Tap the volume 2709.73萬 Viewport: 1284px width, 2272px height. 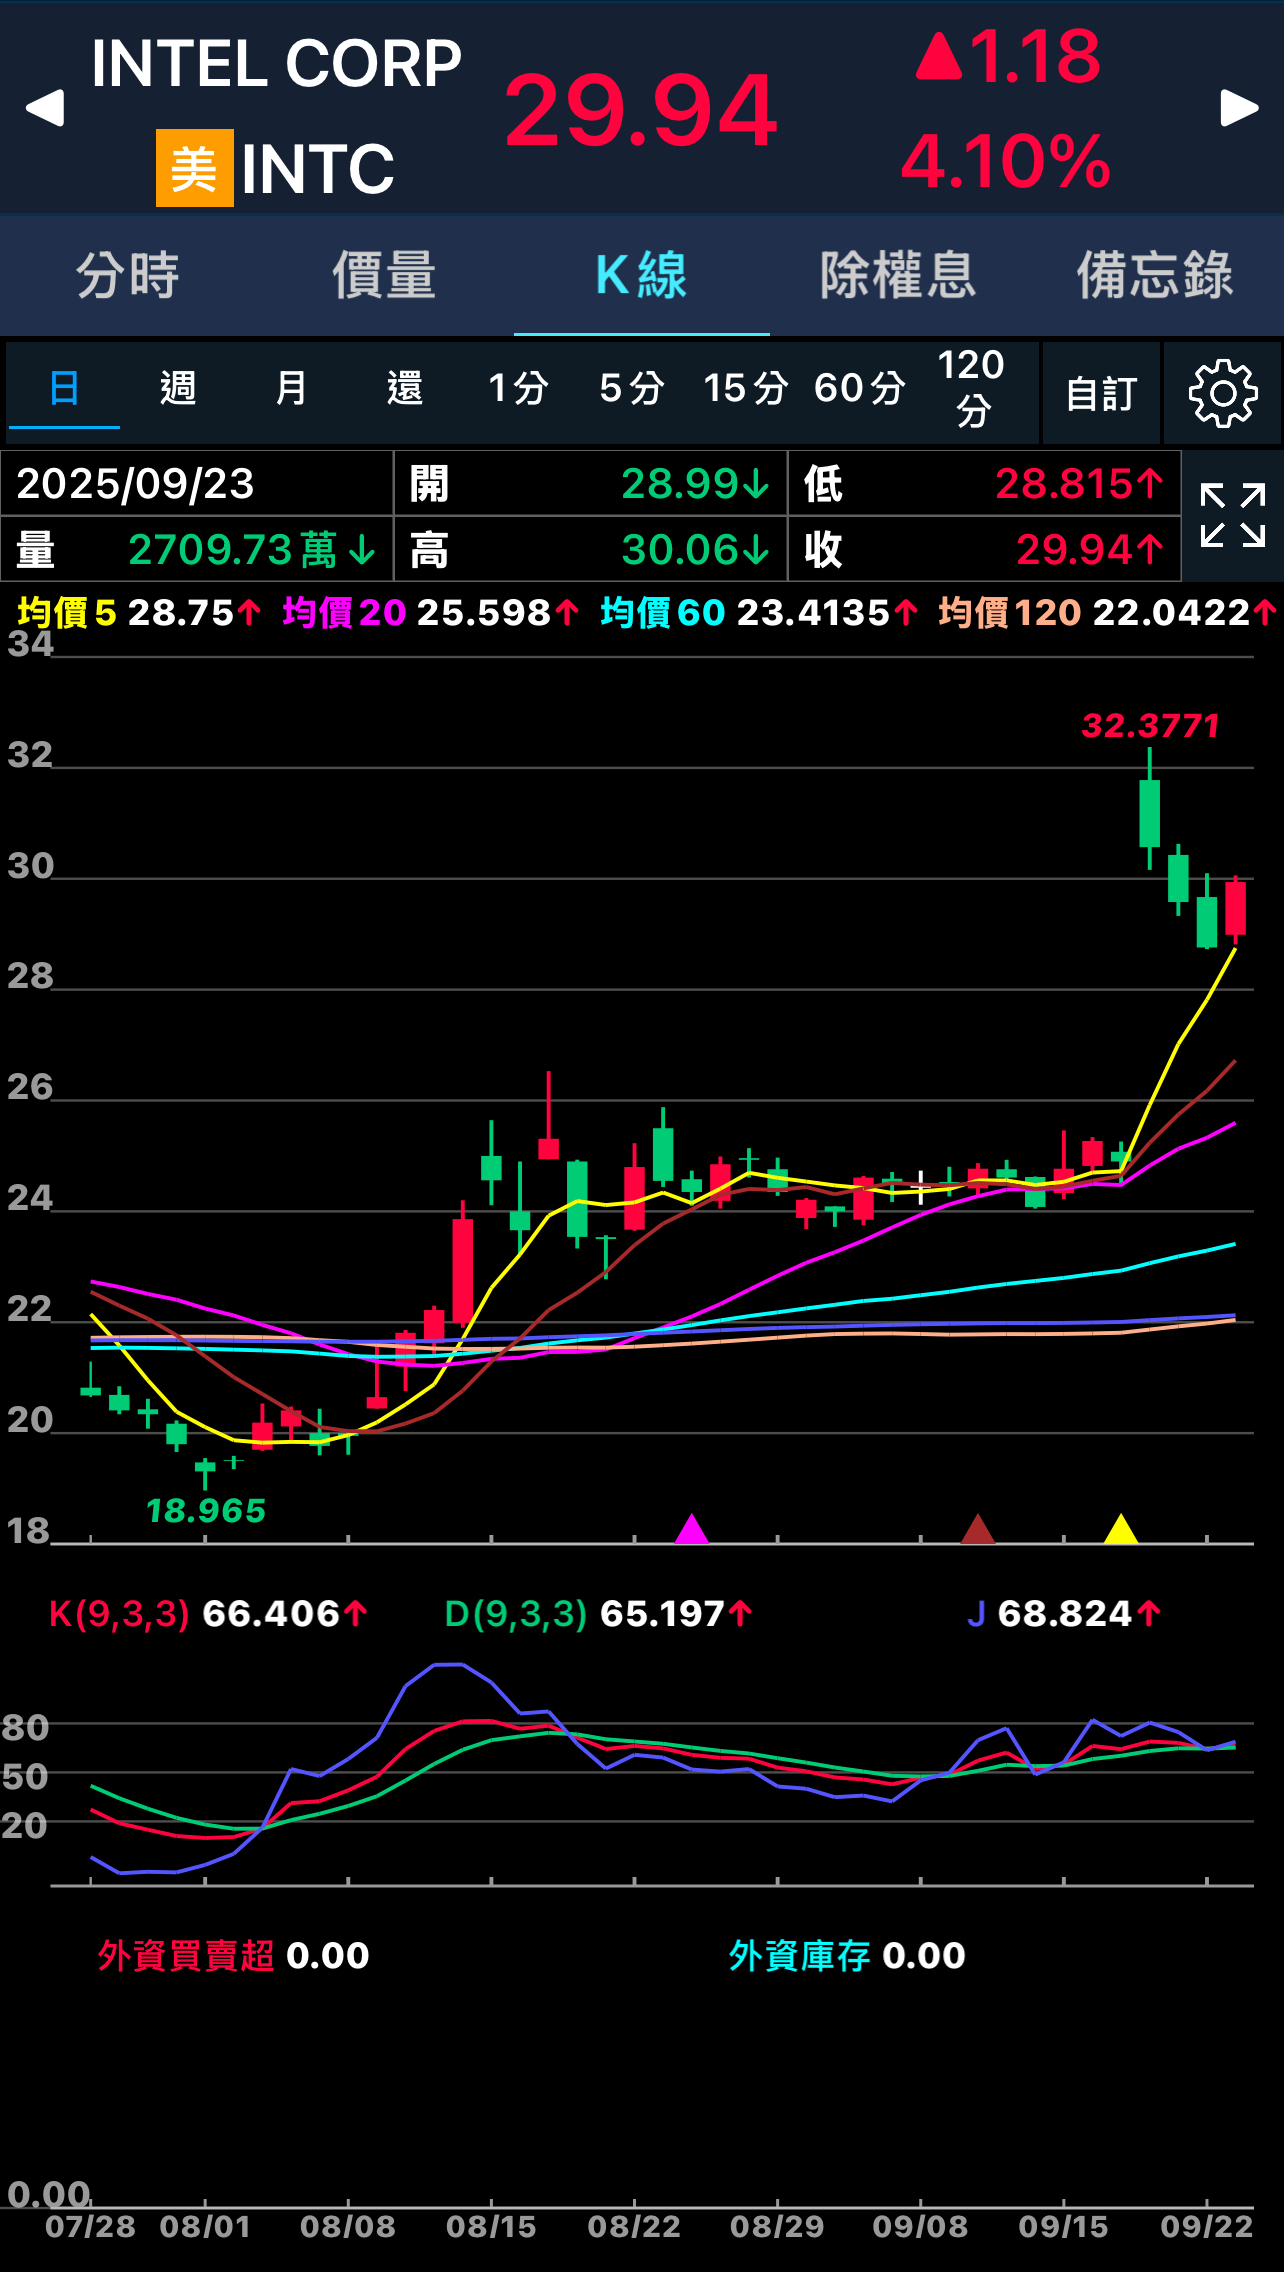tap(252, 550)
